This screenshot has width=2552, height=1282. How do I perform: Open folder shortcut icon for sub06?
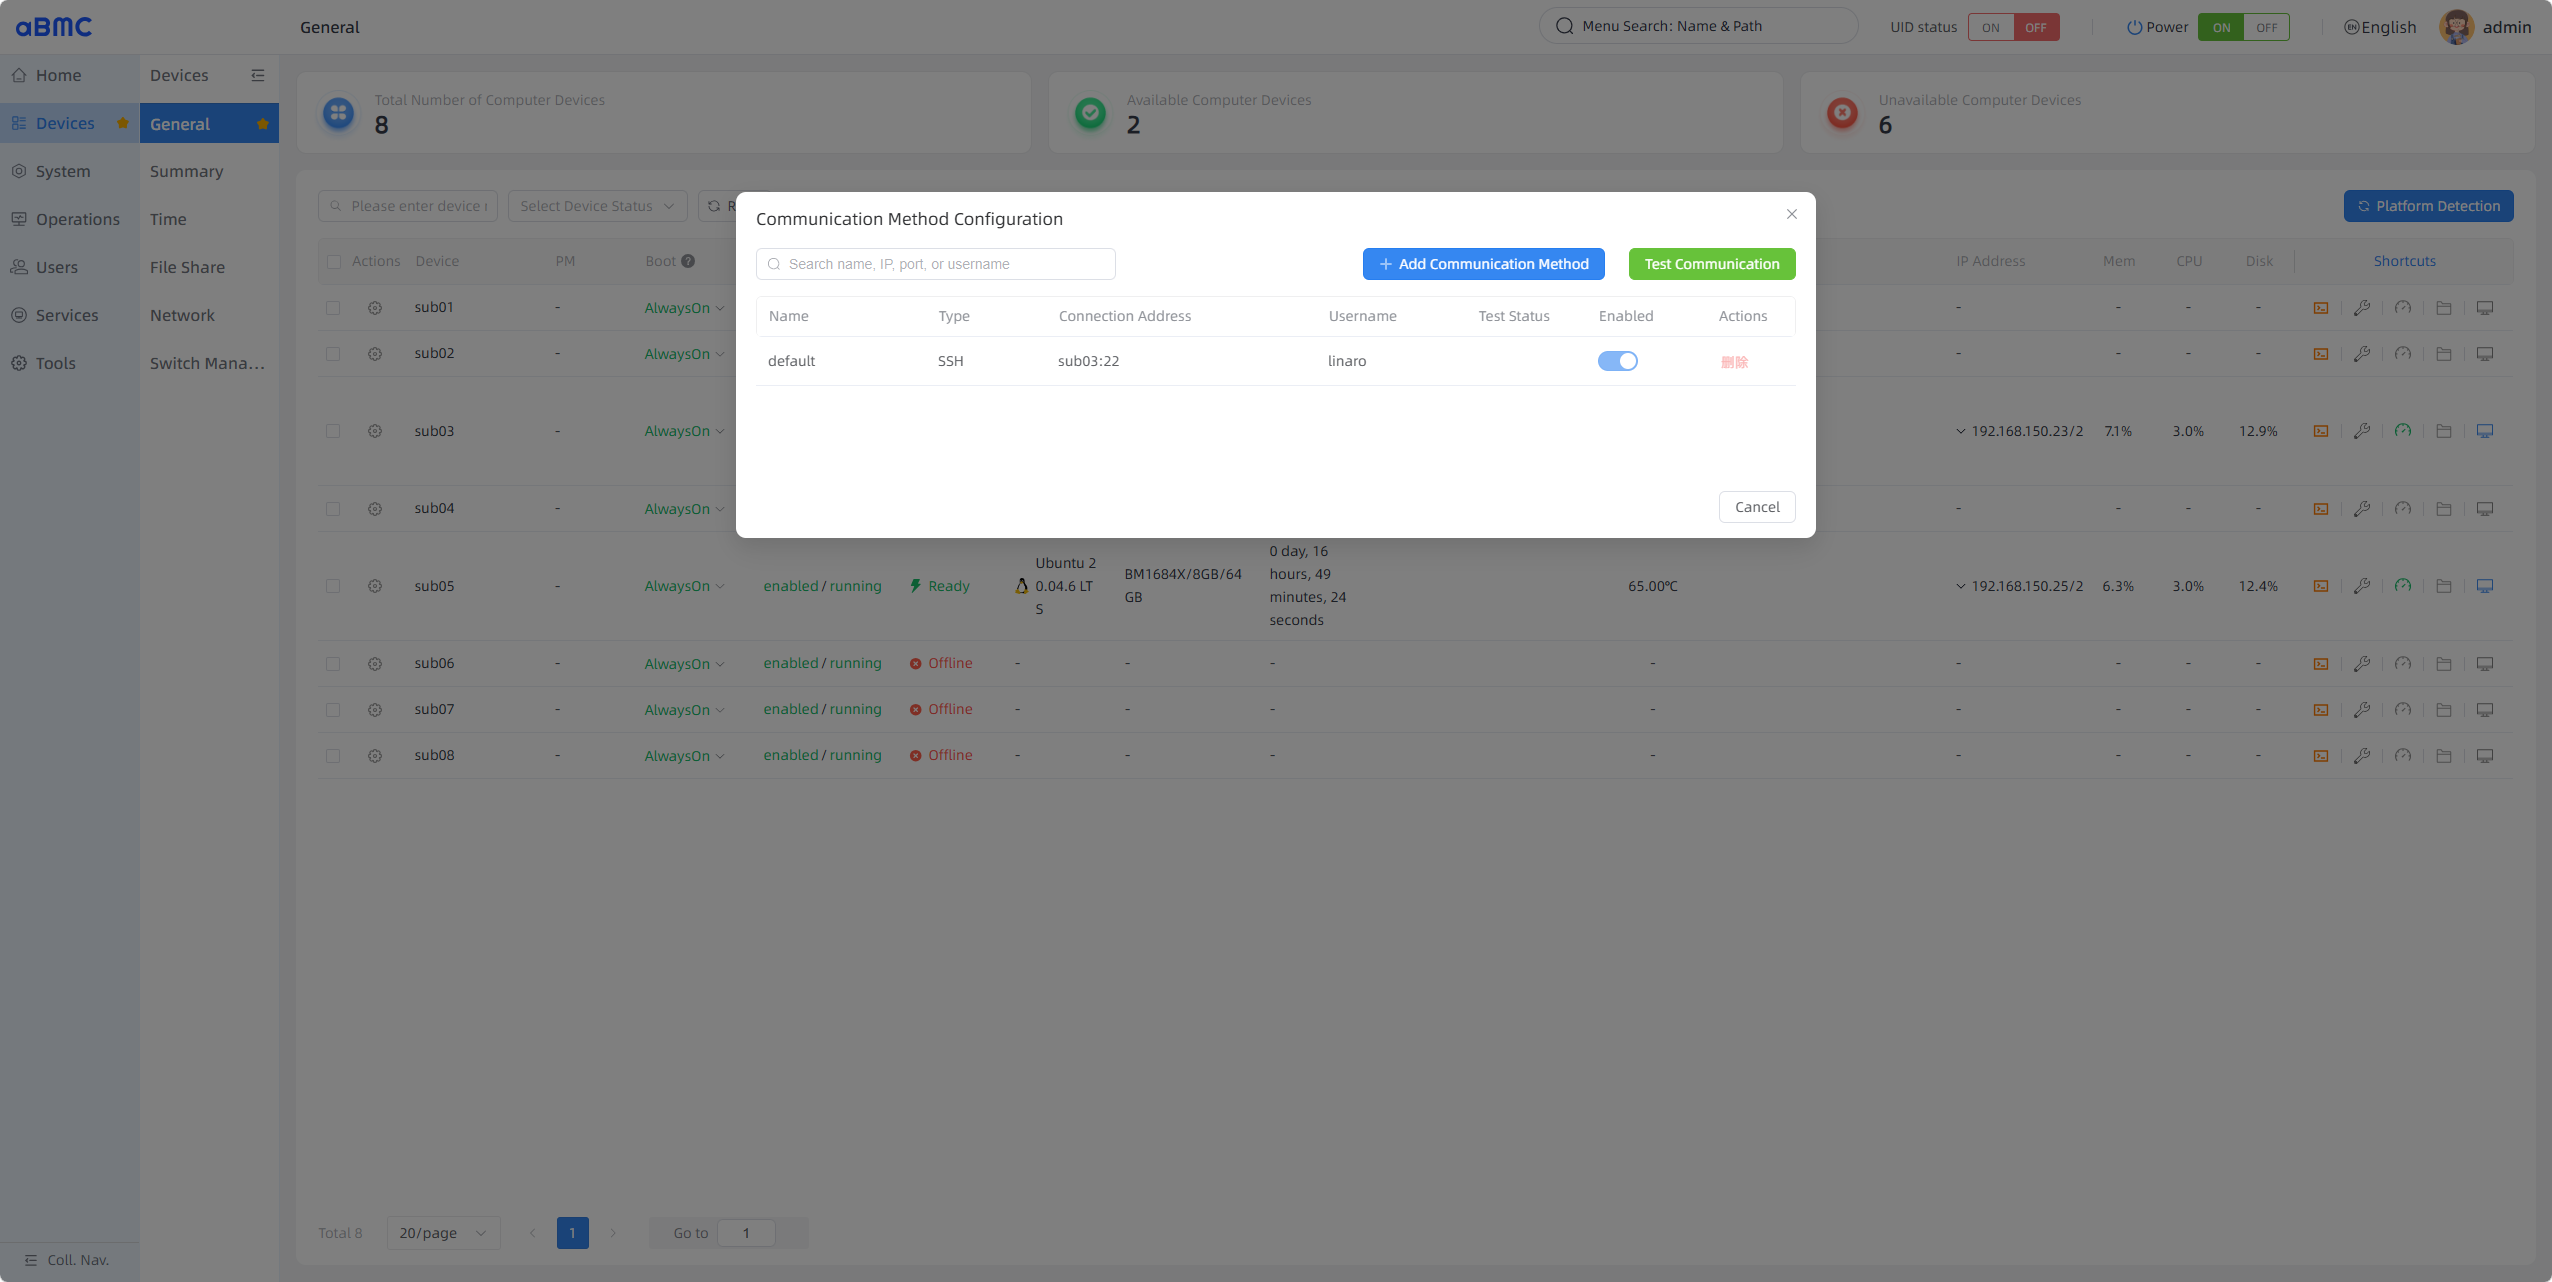tap(2444, 664)
